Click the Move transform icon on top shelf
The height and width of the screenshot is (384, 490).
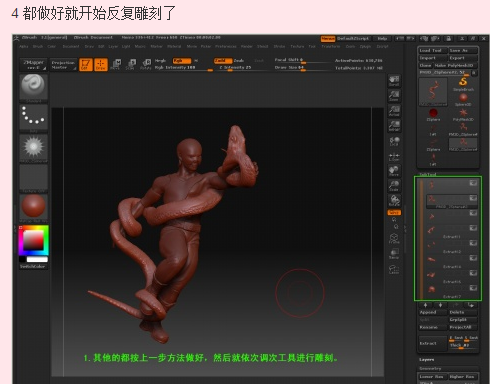pos(116,64)
